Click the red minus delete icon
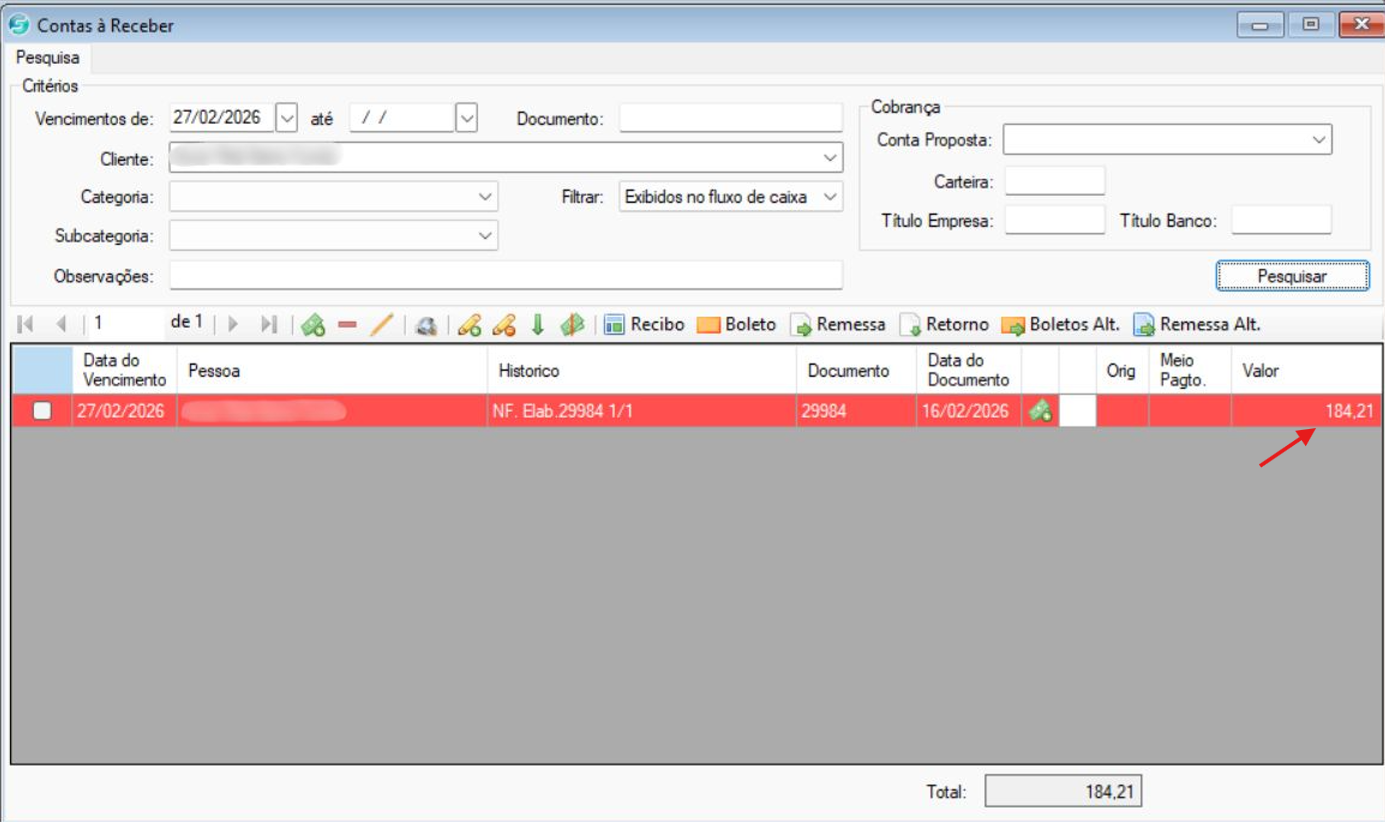Image resolution: width=1385 pixels, height=822 pixels. click(347, 325)
